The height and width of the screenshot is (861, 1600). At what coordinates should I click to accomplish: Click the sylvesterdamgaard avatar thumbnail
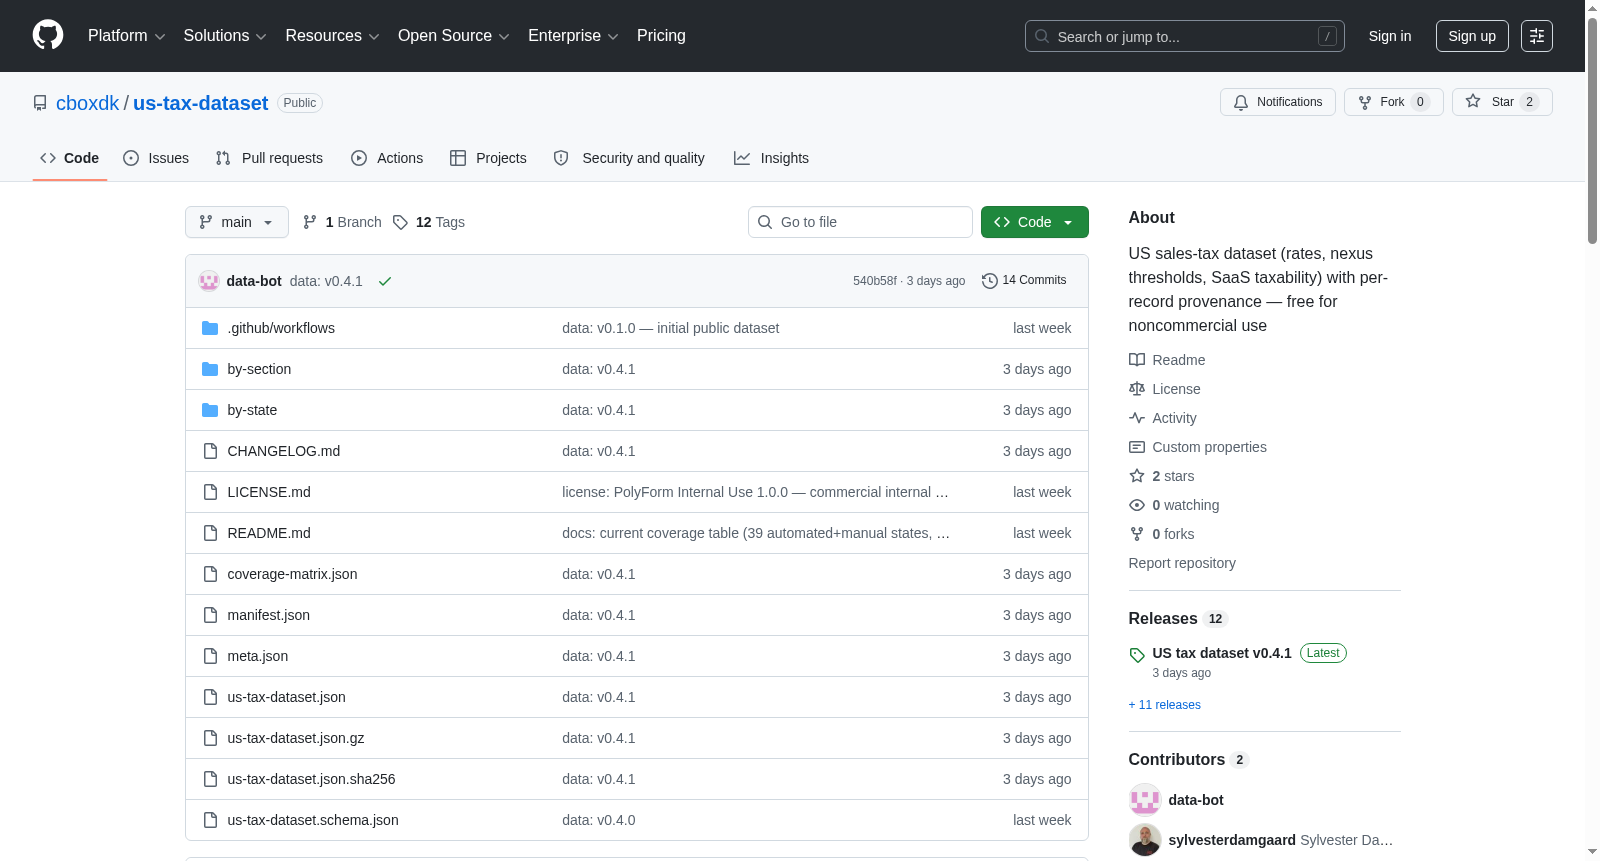coord(1145,840)
